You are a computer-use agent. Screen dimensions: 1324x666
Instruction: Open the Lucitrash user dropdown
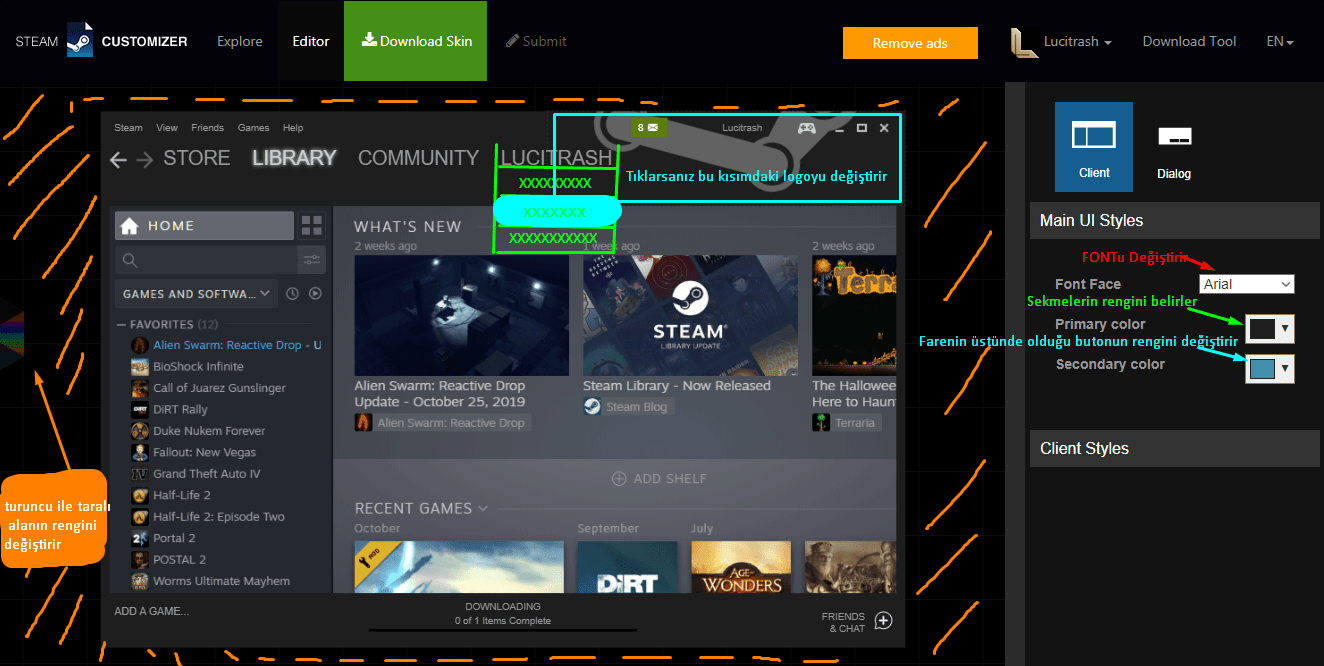click(x=1078, y=41)
